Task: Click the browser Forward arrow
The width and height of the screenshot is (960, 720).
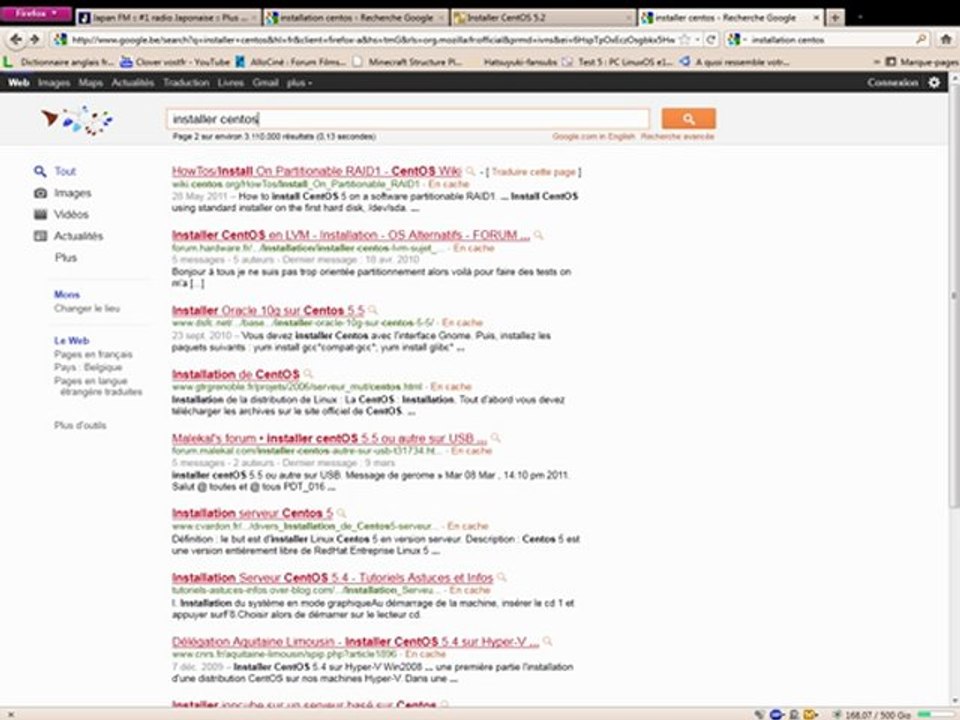Action: point(35,40)
